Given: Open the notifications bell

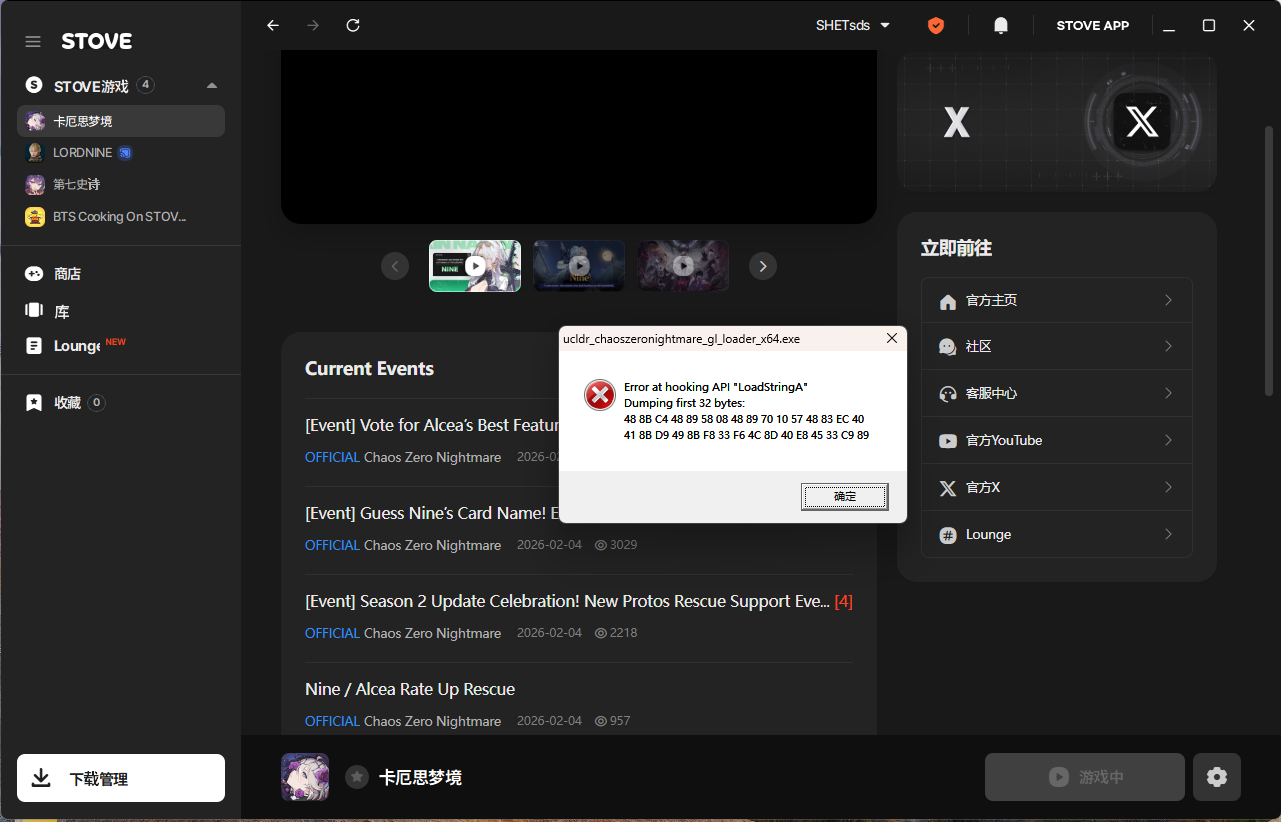Looking at the screenshot, I should point(1000,25).
